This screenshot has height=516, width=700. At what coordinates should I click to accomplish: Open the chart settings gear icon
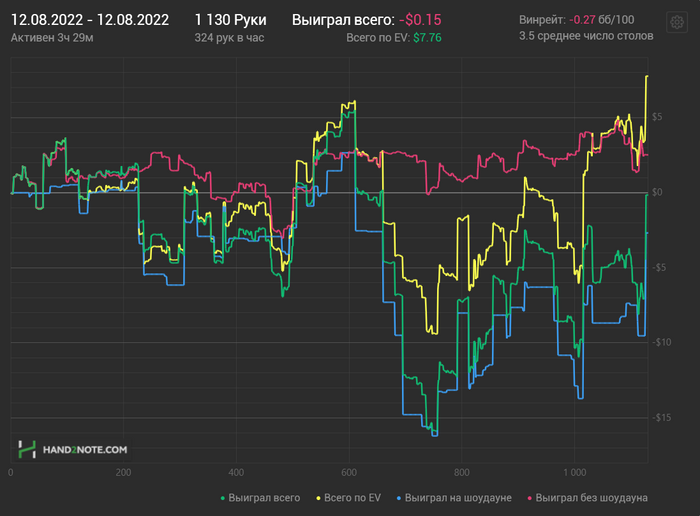pyautogui.click(x=677, y=22)
